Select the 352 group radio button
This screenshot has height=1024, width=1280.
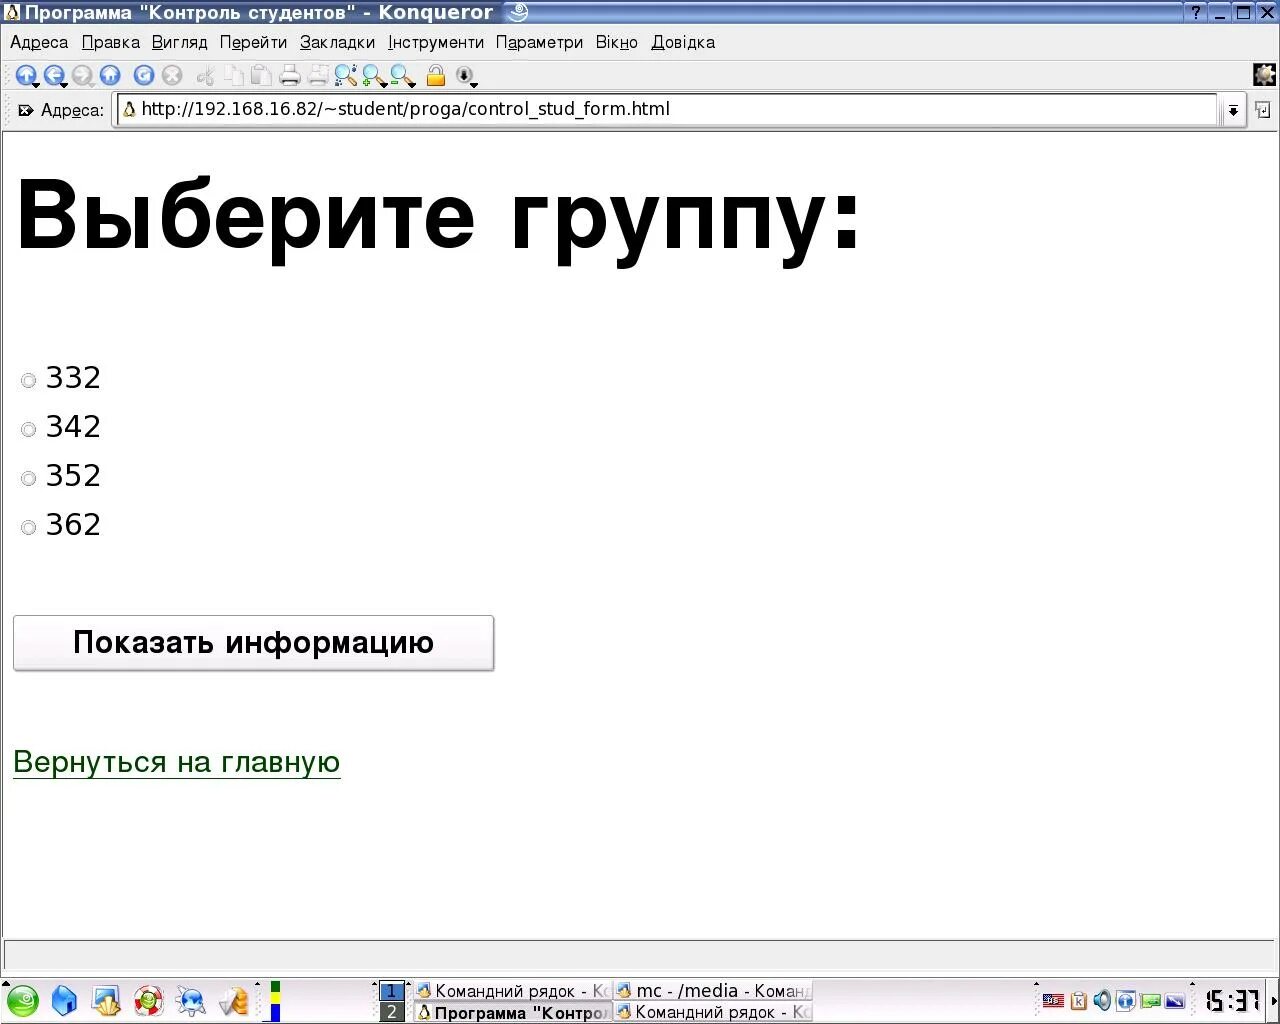click(29, 478)
